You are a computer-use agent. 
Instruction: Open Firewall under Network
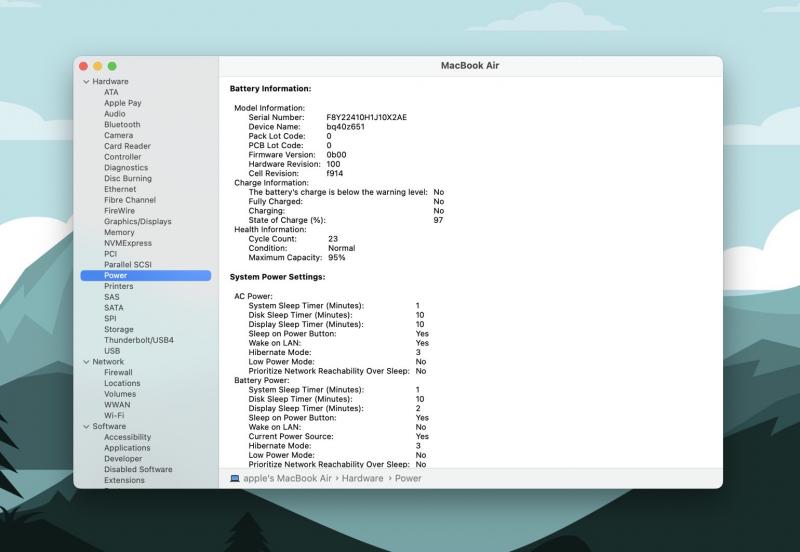pyautogui.click(x=118, y=372)
